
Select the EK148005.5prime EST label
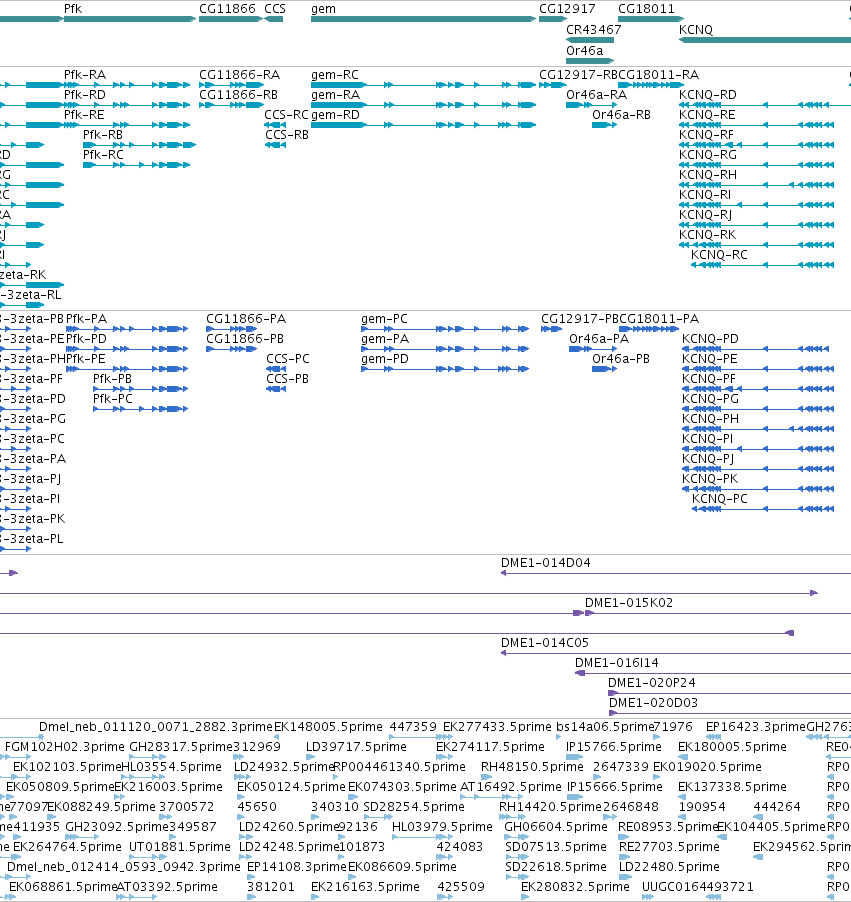[328, 727]
